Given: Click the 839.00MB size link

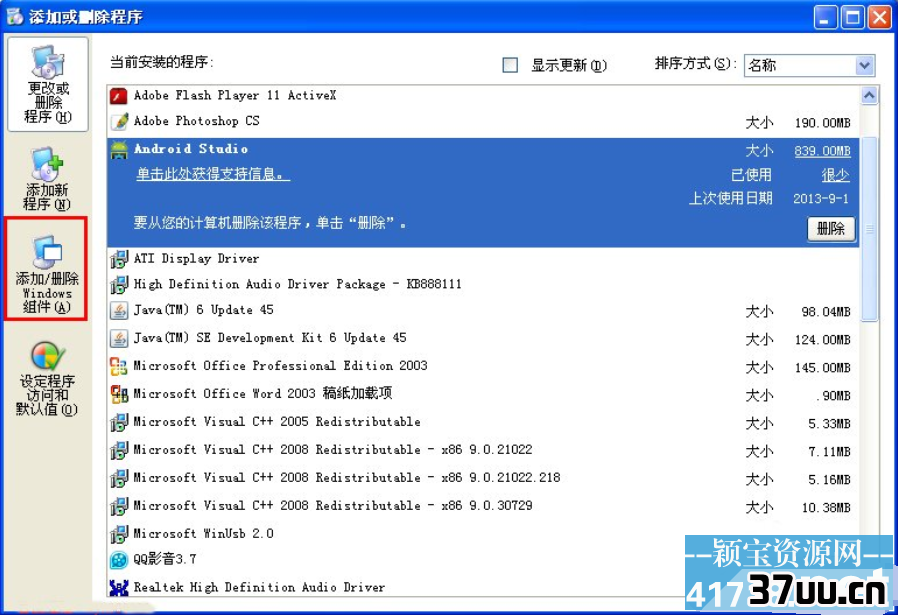Looking at the screenshot, I should (x=822, y=151).
